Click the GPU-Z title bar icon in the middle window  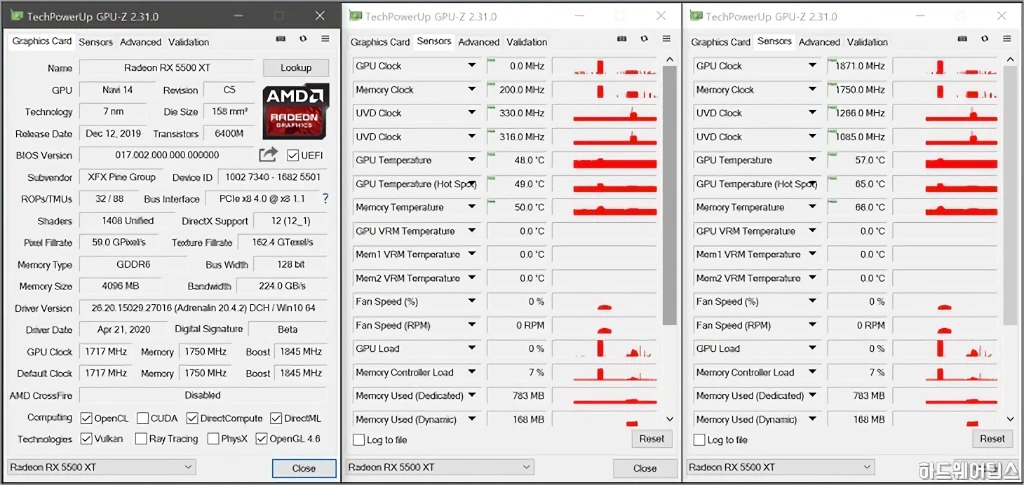coord(355,16)
